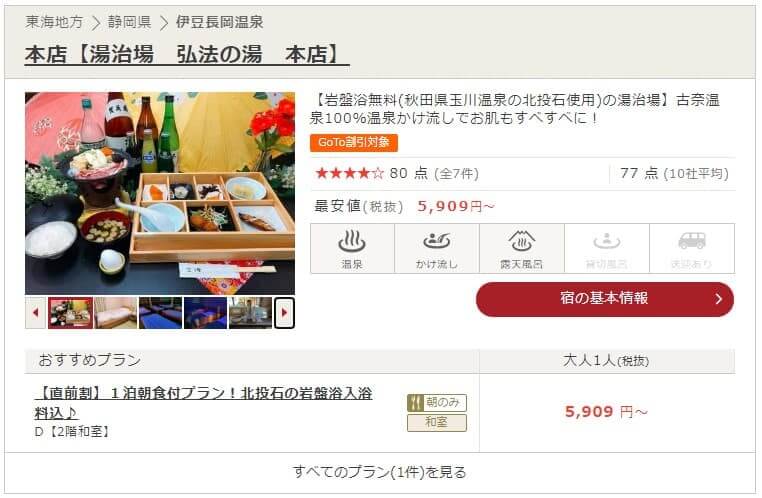Select the bedroom photo thumbnail
The height and width of the screenshot is (498, 762).
[116, 313]
